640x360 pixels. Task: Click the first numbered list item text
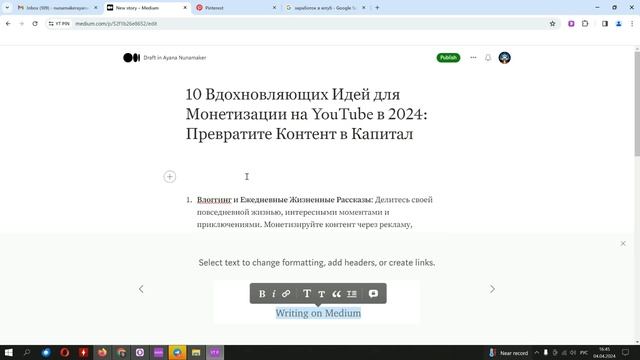[x=314, y=212]
